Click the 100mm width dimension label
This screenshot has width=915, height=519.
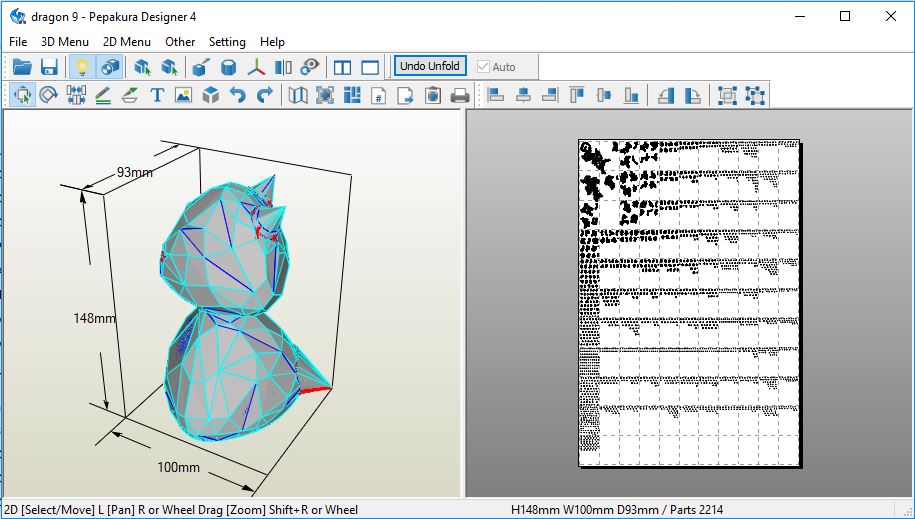pos(179,467)
